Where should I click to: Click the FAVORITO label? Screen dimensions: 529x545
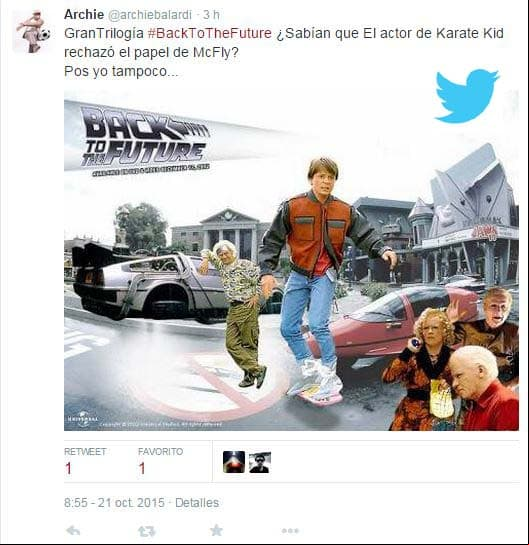[x=161, y=452]
